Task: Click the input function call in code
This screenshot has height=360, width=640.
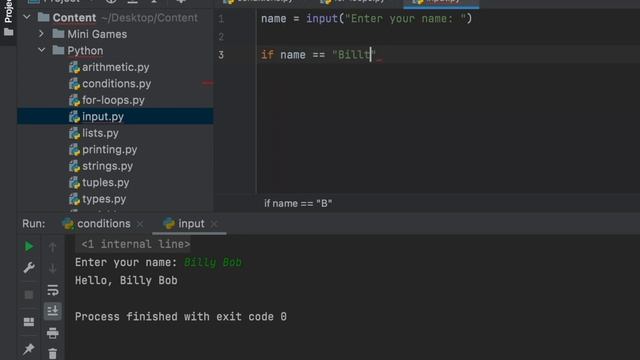Action: (322, 18)
